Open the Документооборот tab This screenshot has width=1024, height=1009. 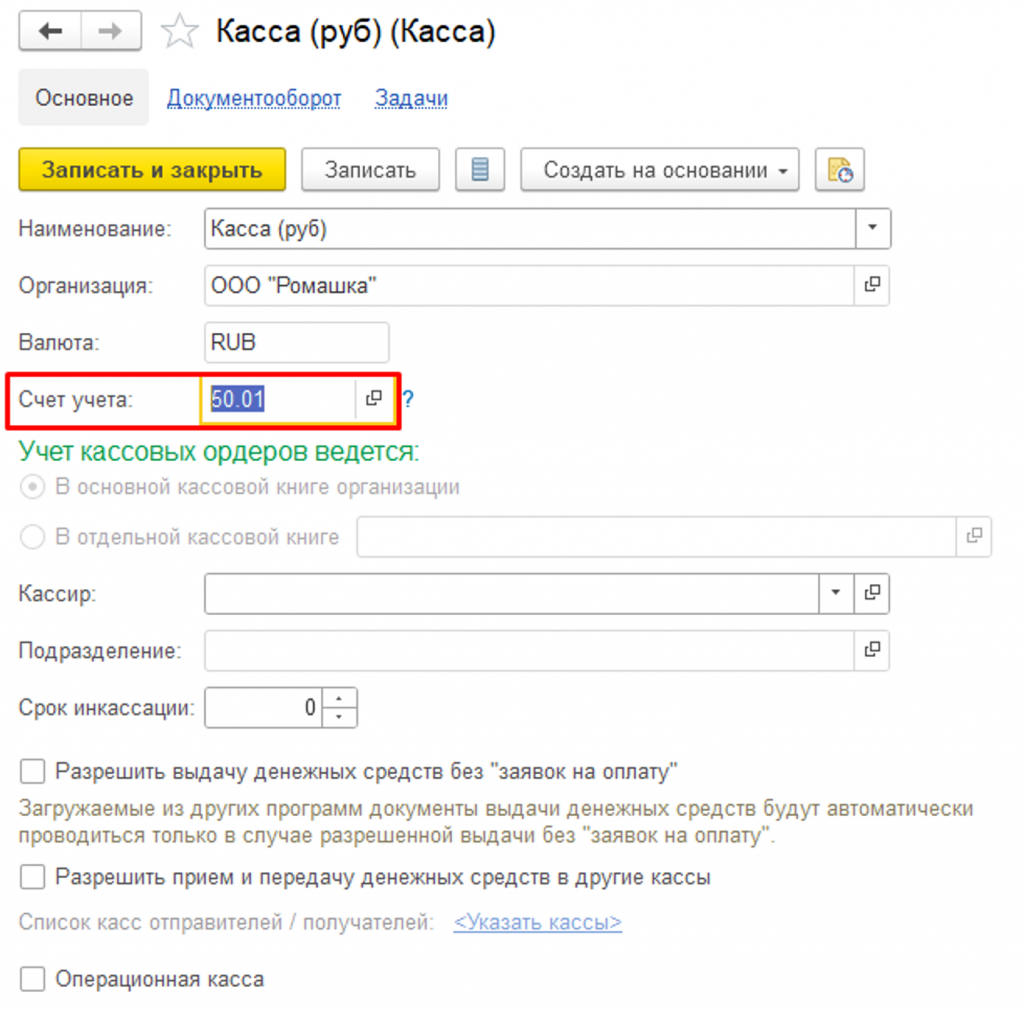pos(254,98)
